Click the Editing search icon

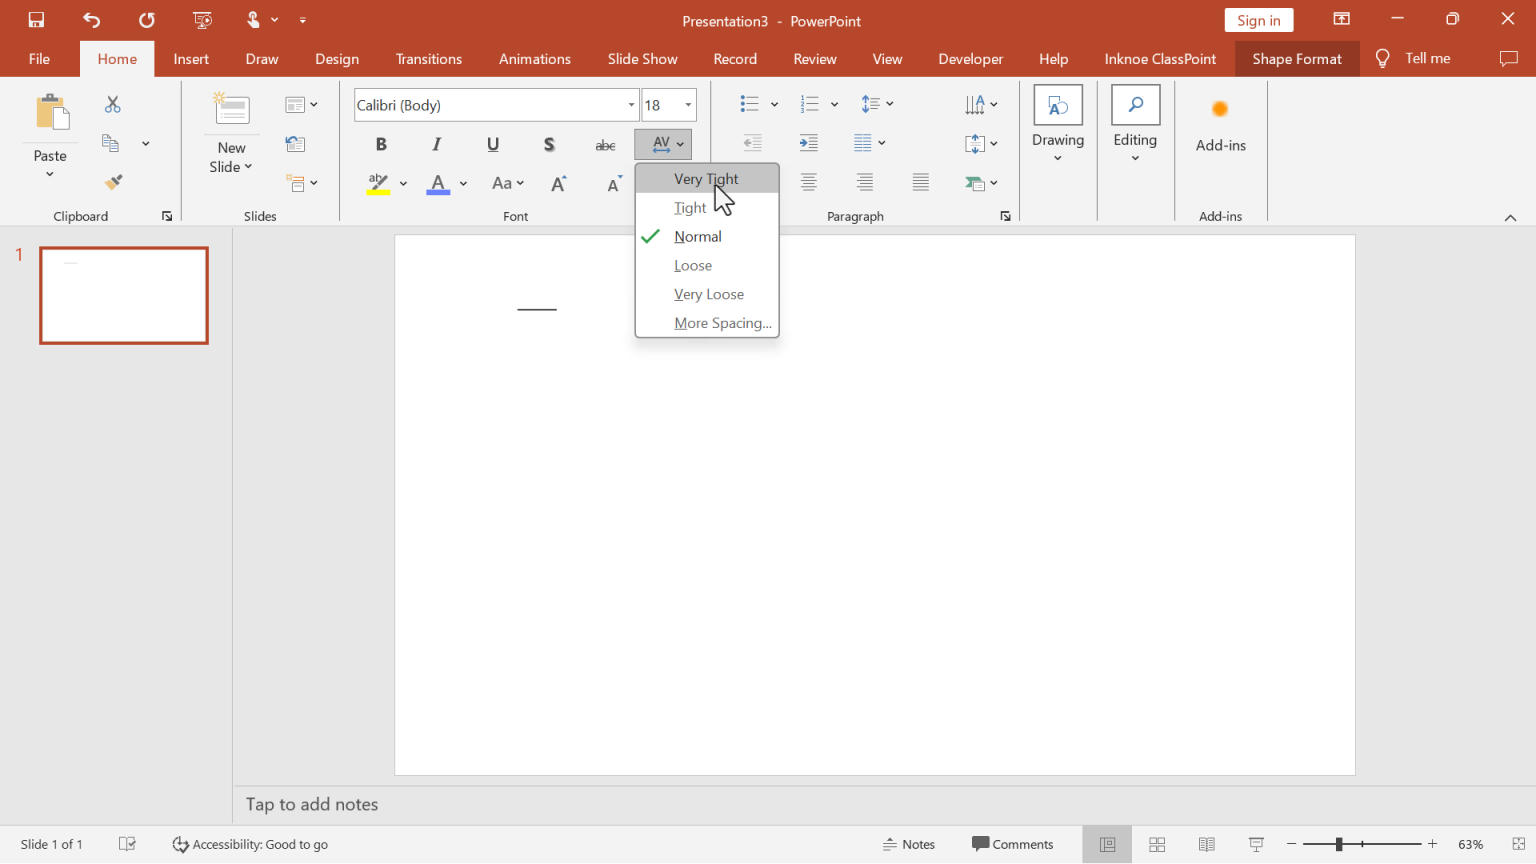point(1135,104)
